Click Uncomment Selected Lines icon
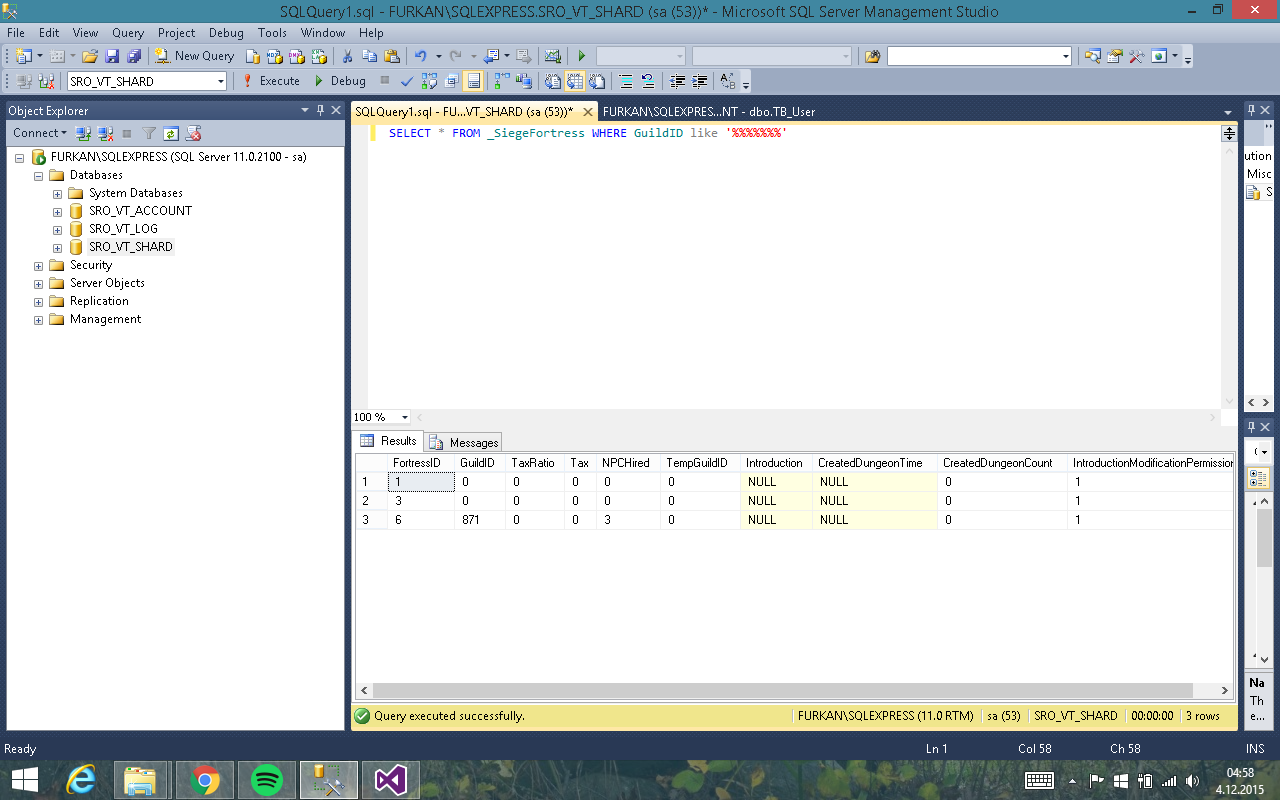Screen dimensions: 1280x800 (648, 81)
